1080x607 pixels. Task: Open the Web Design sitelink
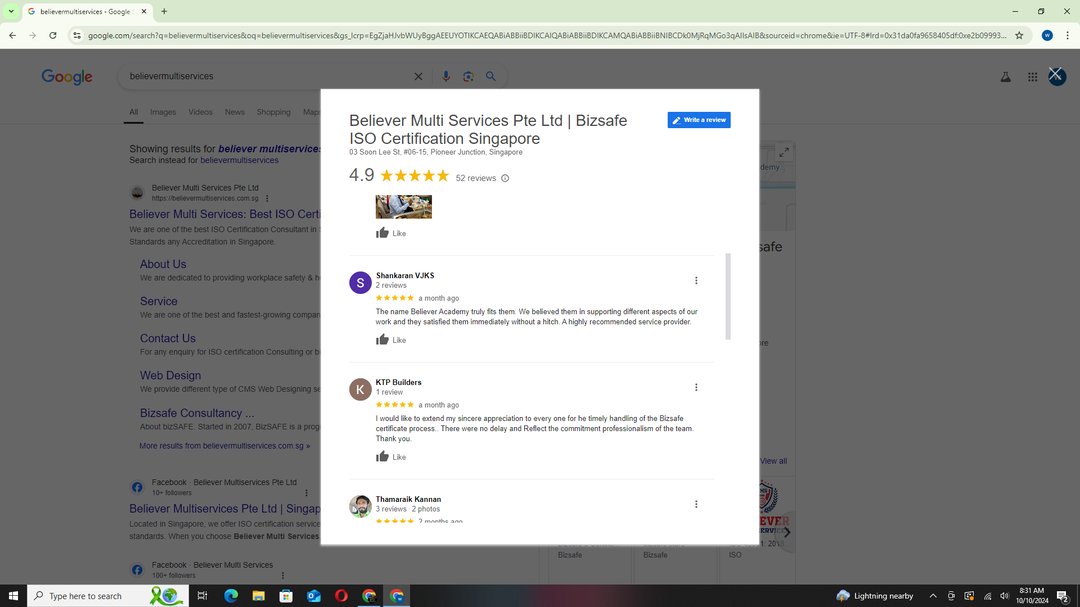coord(171,375)
